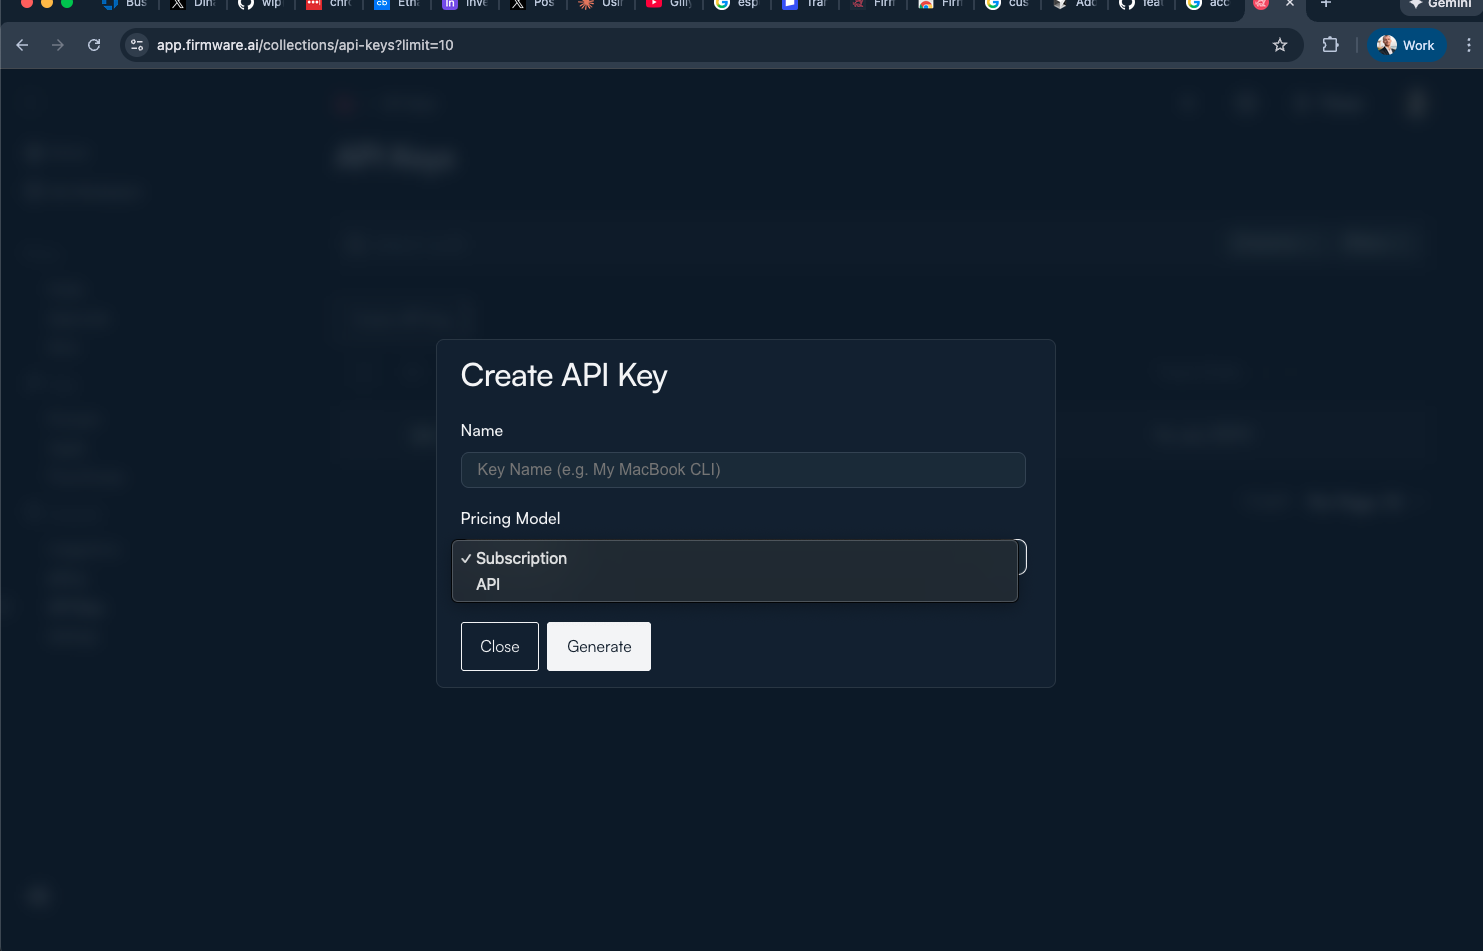Click the Work profile avatar
This screenshot has height=951, width=1483.
(1407, 45)
